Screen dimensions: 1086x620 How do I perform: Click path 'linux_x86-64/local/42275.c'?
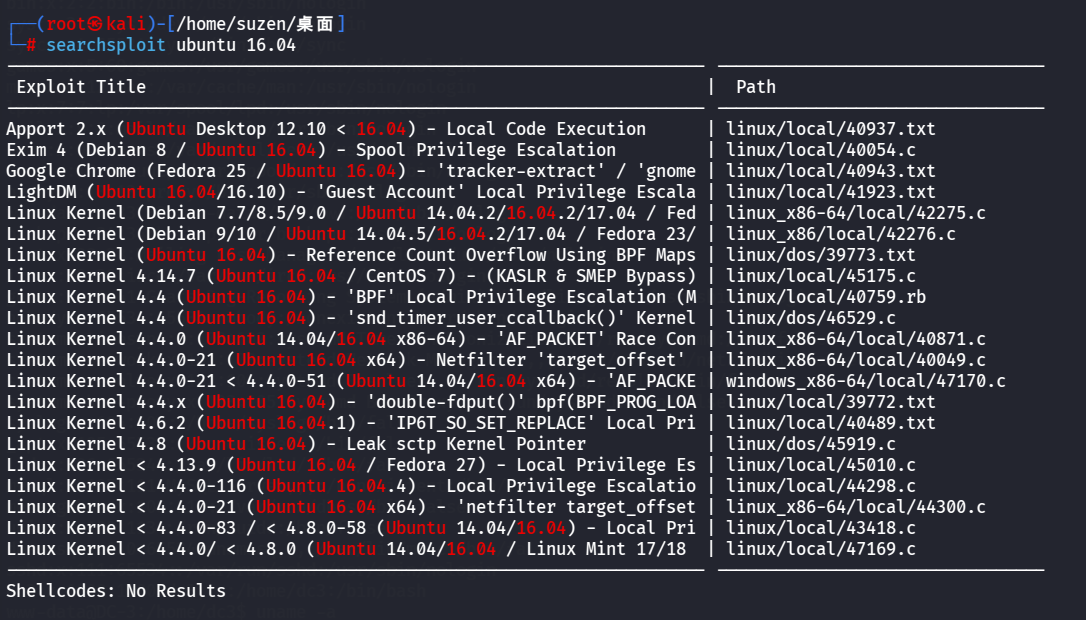[x=855, y=213]
